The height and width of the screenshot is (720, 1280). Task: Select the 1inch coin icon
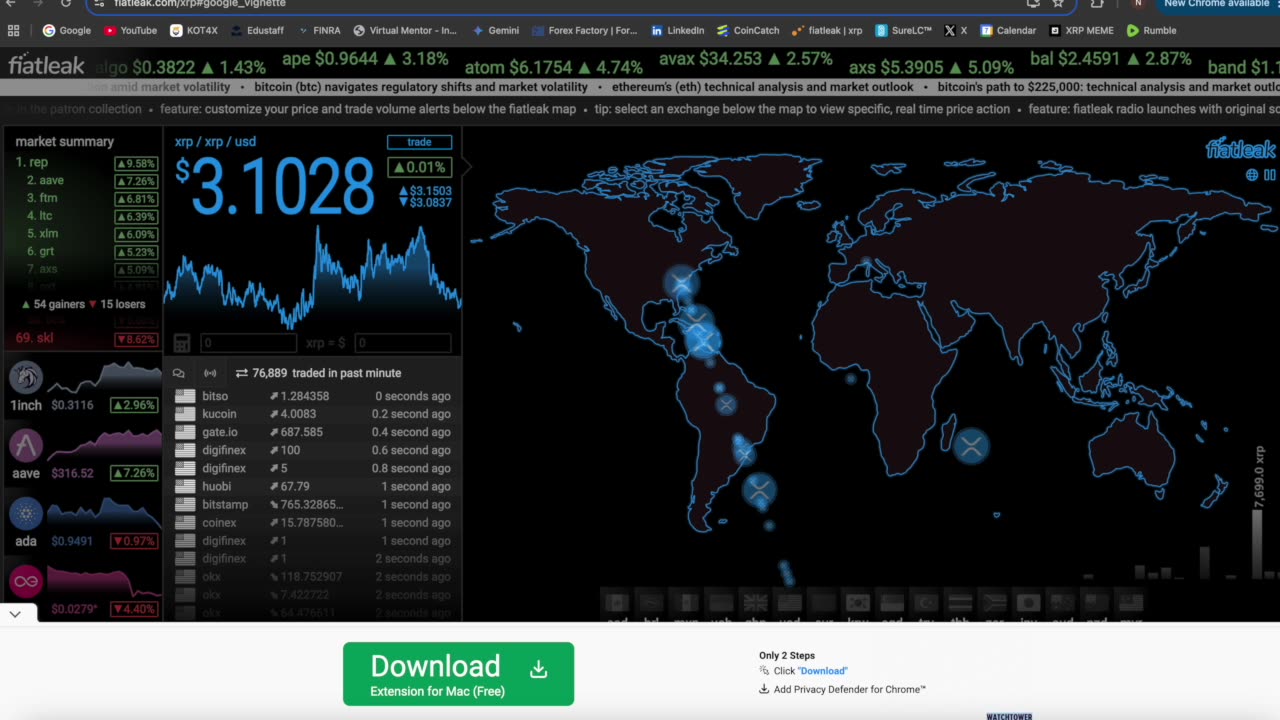26,377
